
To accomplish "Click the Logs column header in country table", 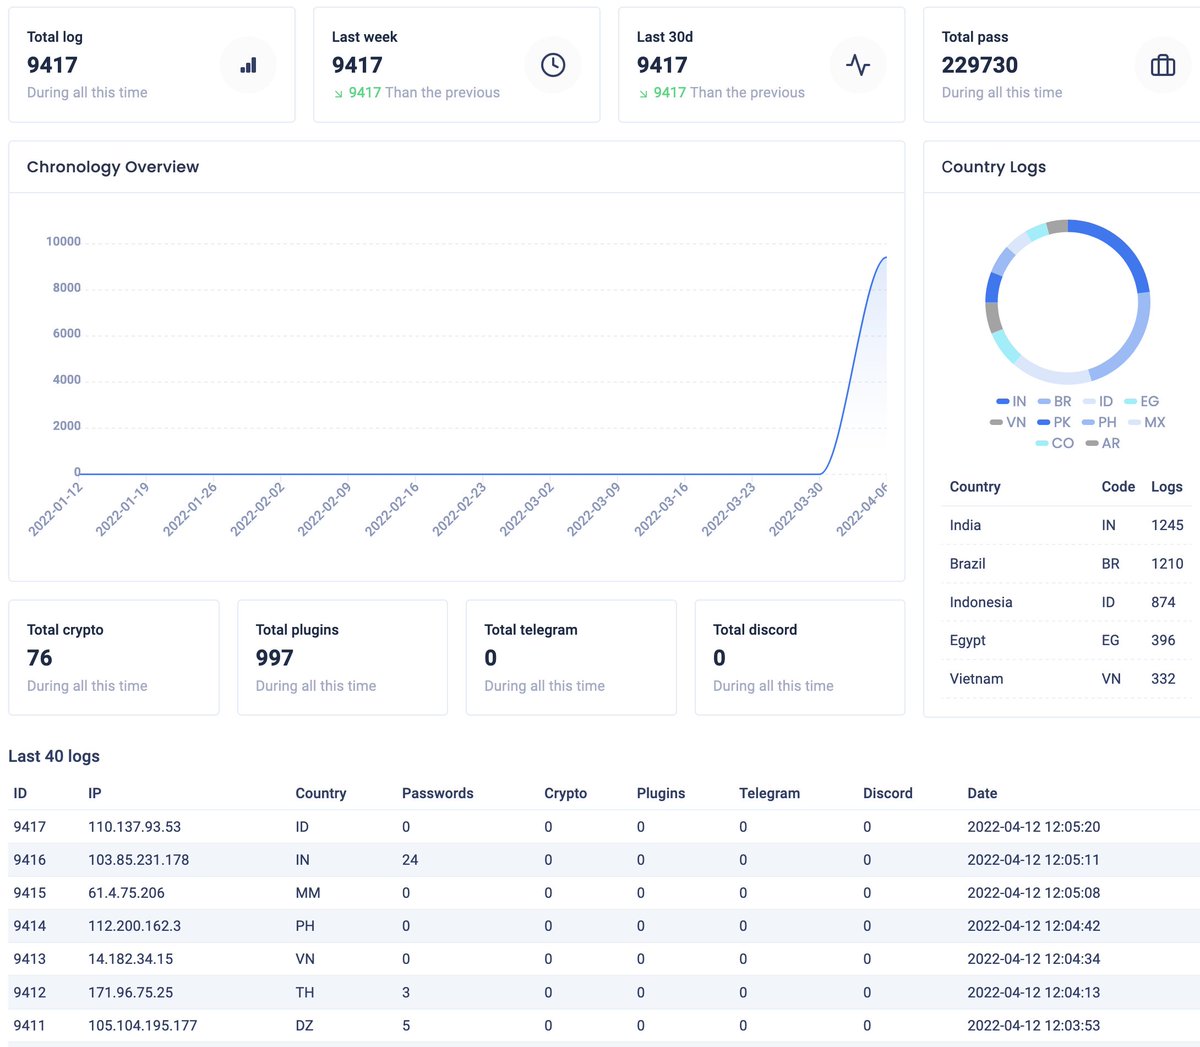I will [x=1167, y=487].
